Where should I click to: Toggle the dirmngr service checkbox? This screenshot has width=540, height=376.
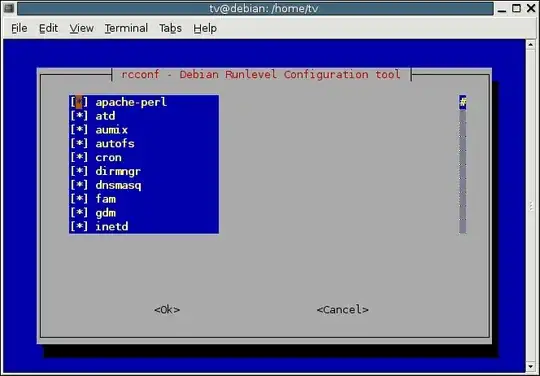point(79,171)
